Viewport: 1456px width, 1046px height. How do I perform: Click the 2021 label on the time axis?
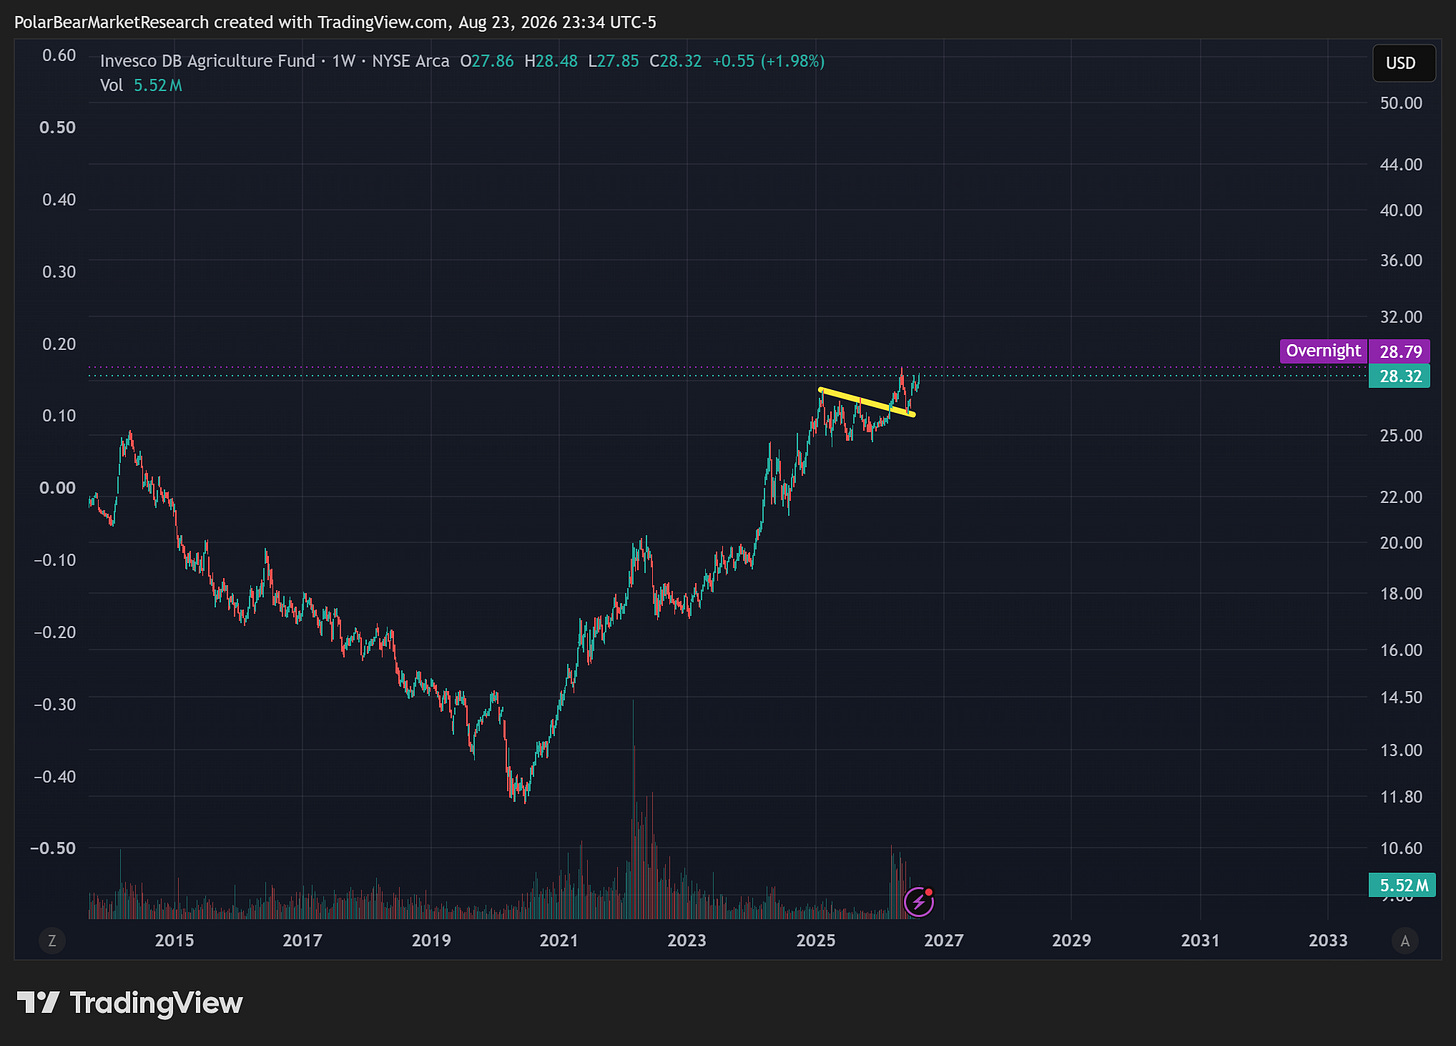[559, 940]
